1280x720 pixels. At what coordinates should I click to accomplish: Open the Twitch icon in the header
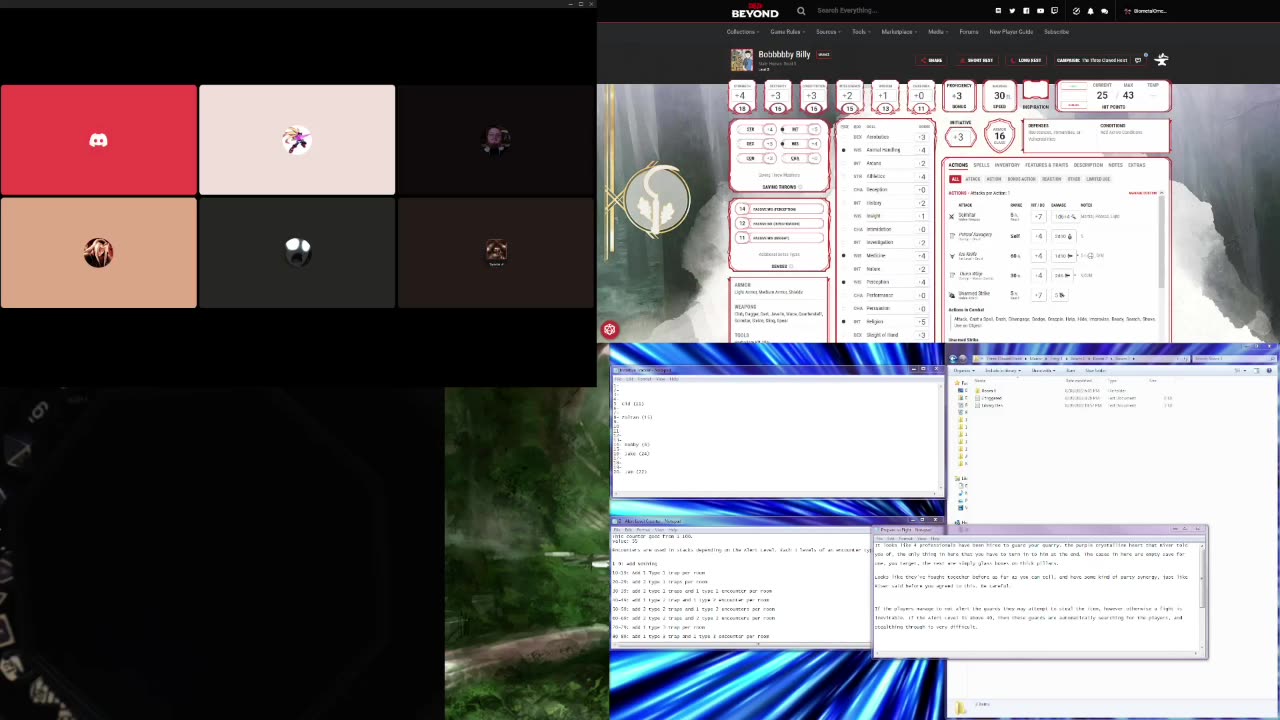(x=1054, y=11)
